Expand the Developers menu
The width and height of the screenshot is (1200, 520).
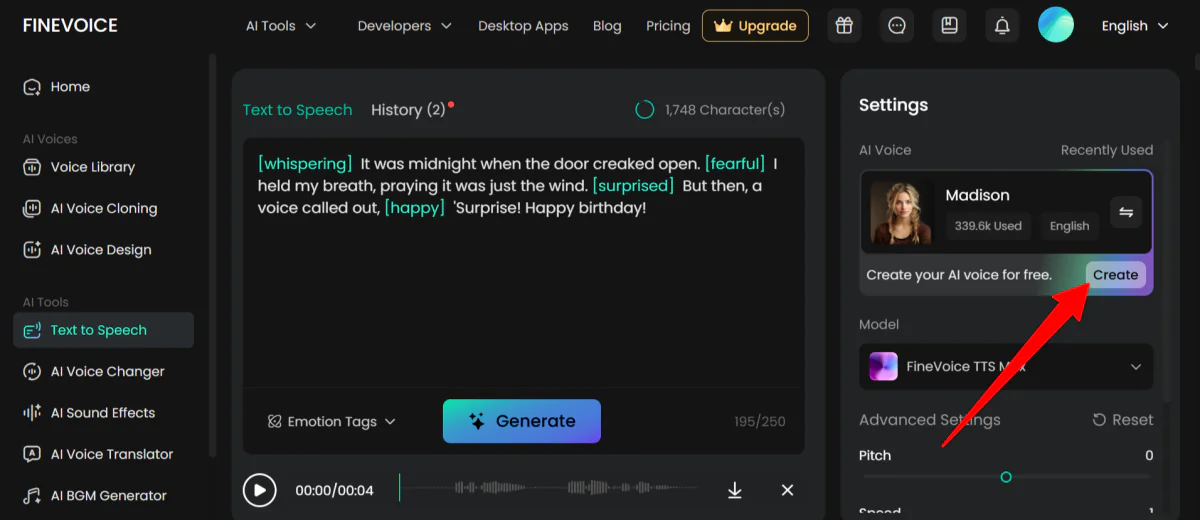pyautogui.click(x=404, y=26)
